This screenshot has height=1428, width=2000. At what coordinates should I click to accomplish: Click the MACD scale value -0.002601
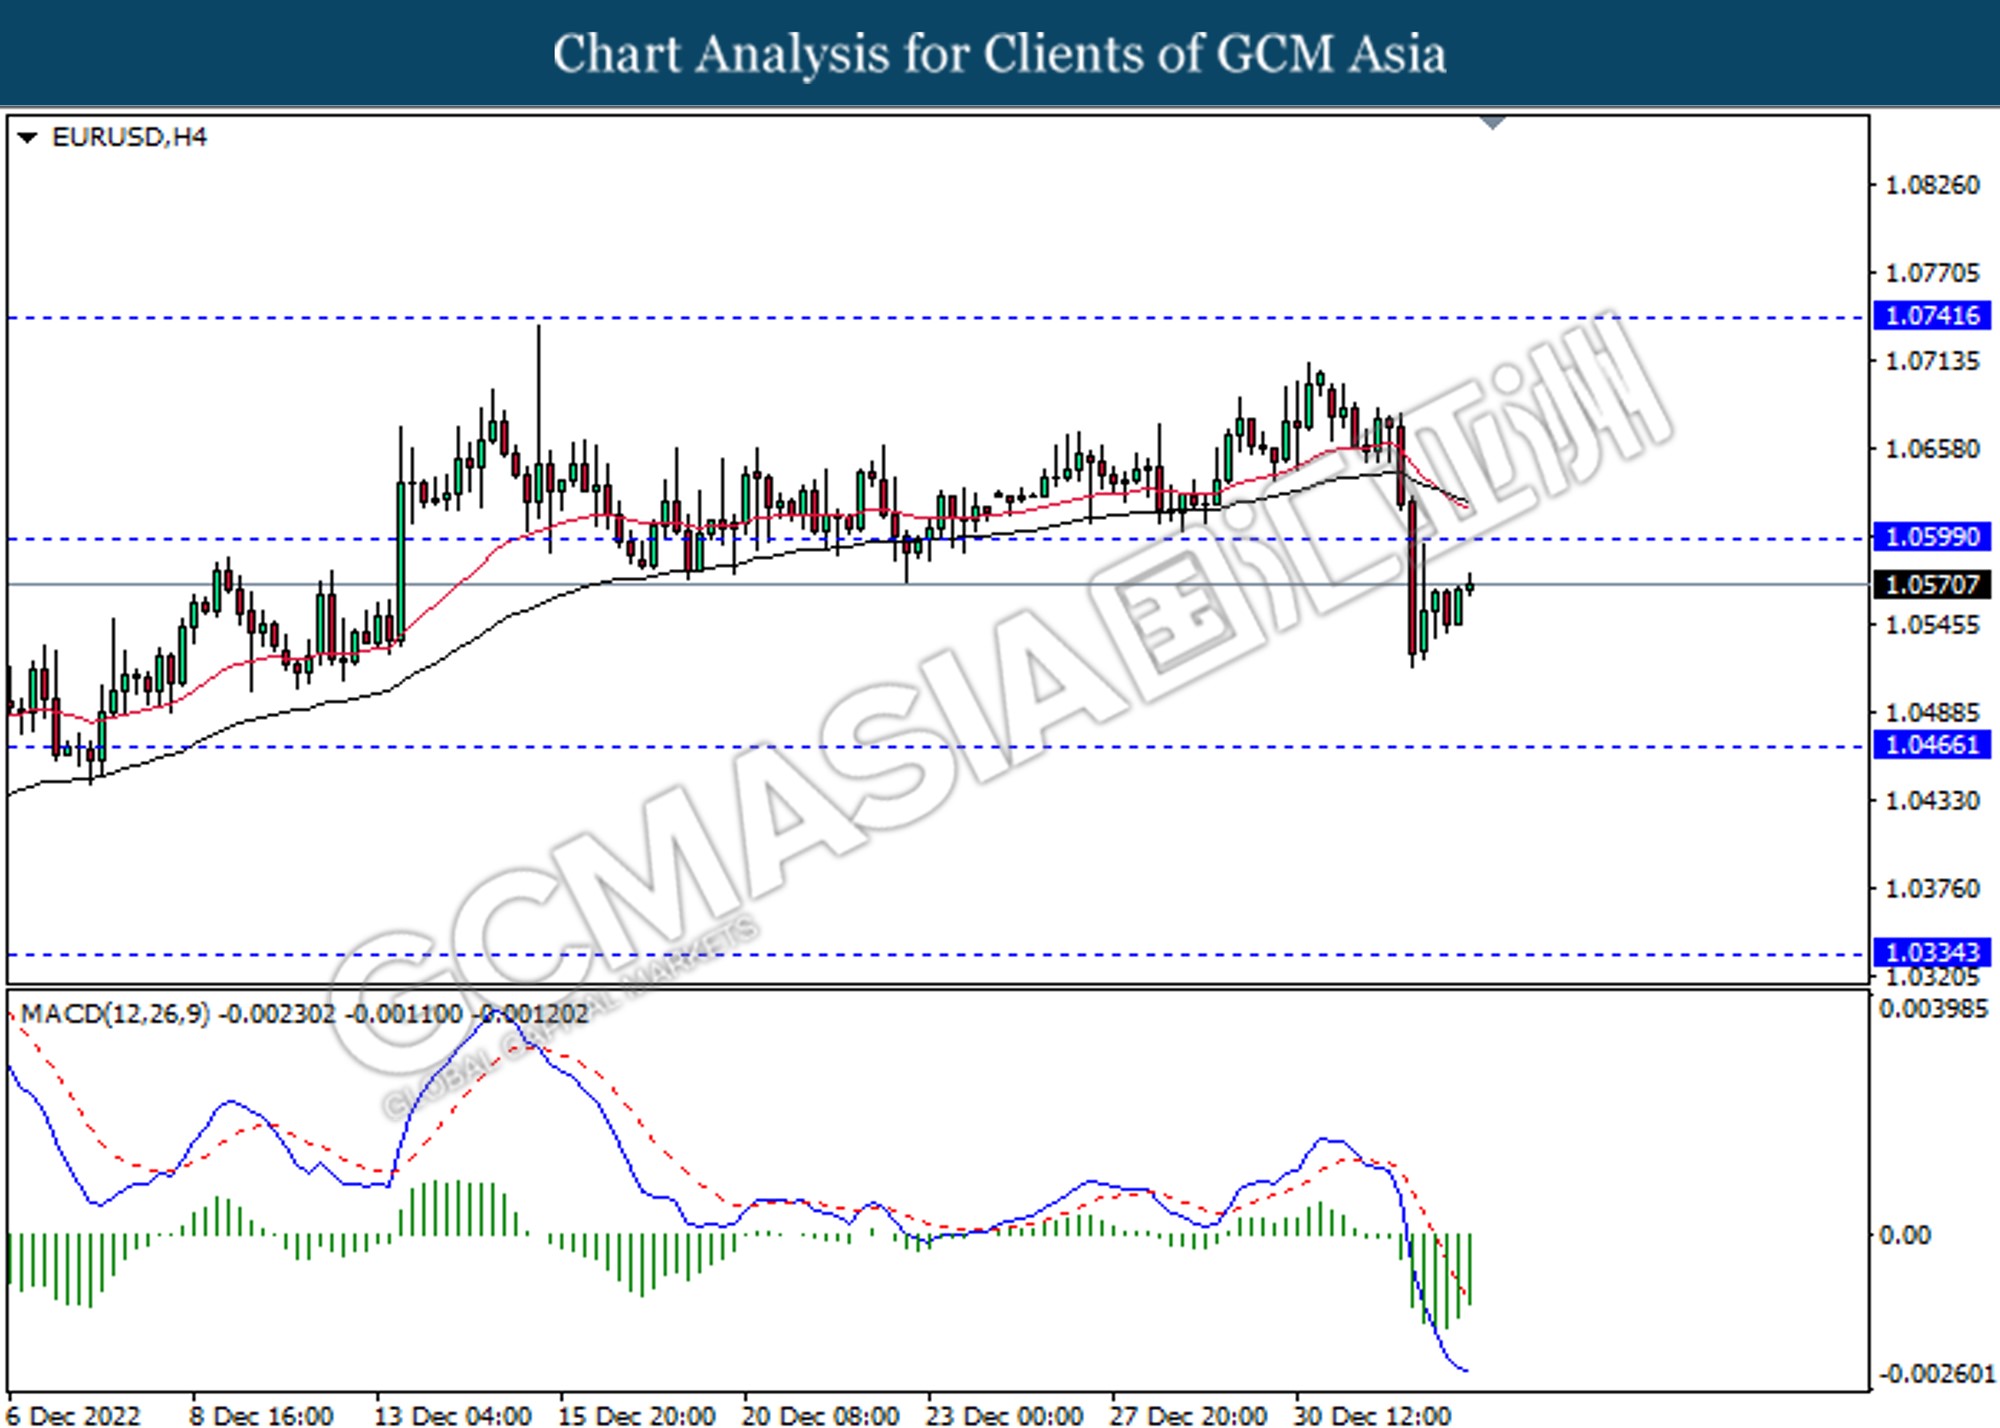1936,1374
